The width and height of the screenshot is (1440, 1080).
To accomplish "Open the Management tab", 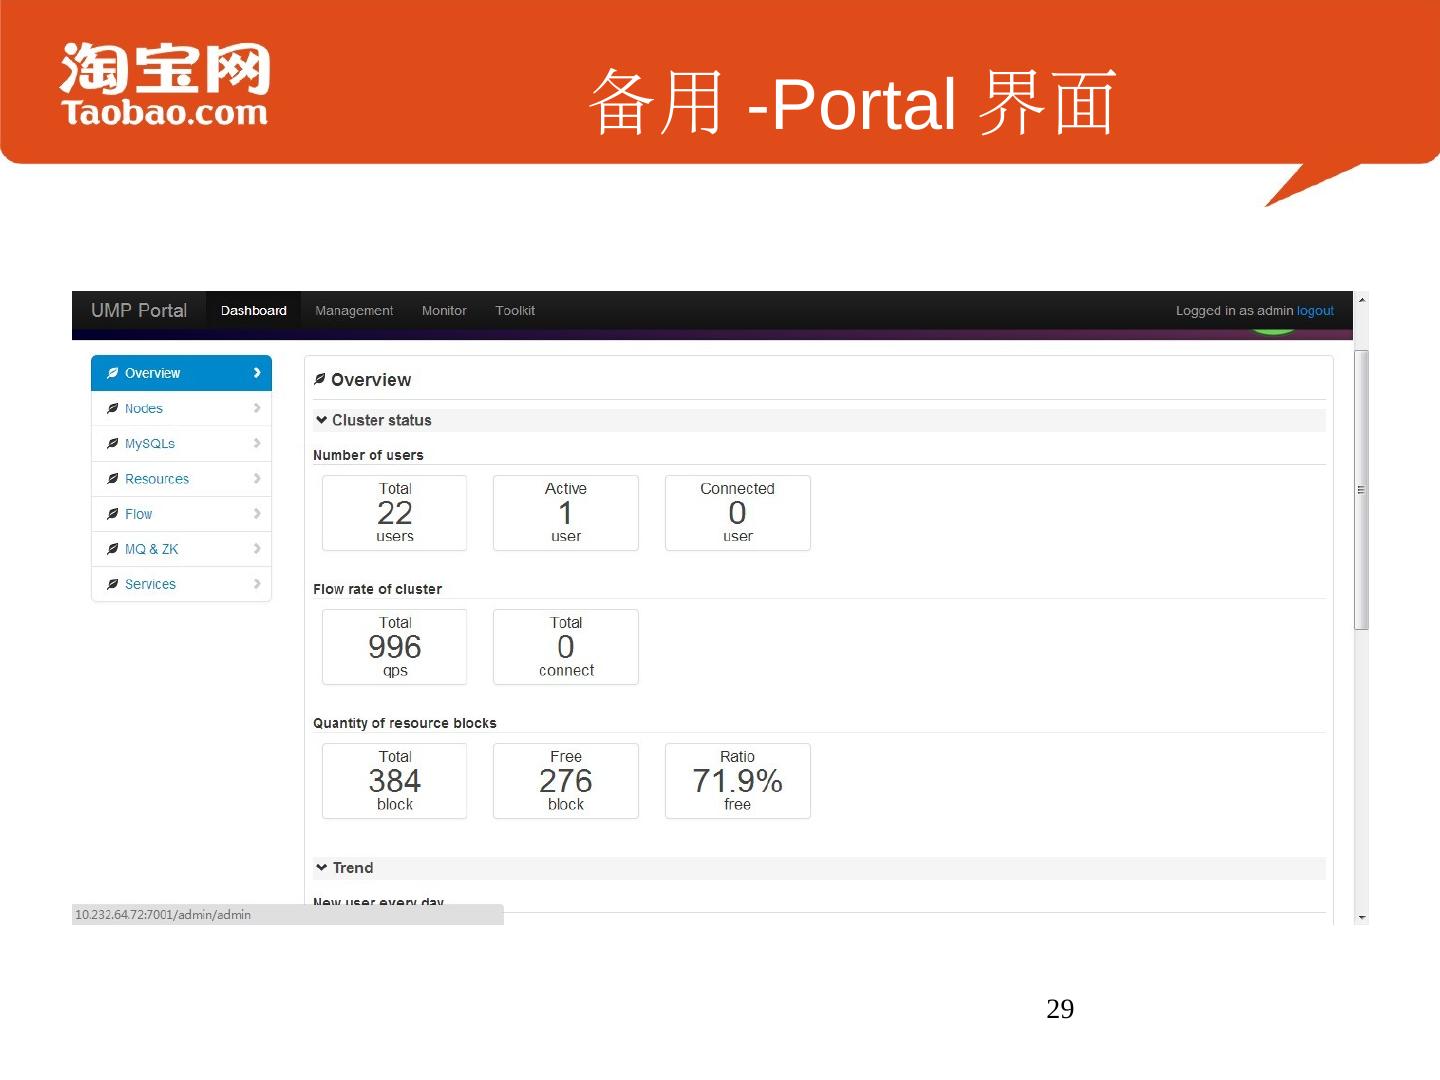I will (x=354, y=311).
